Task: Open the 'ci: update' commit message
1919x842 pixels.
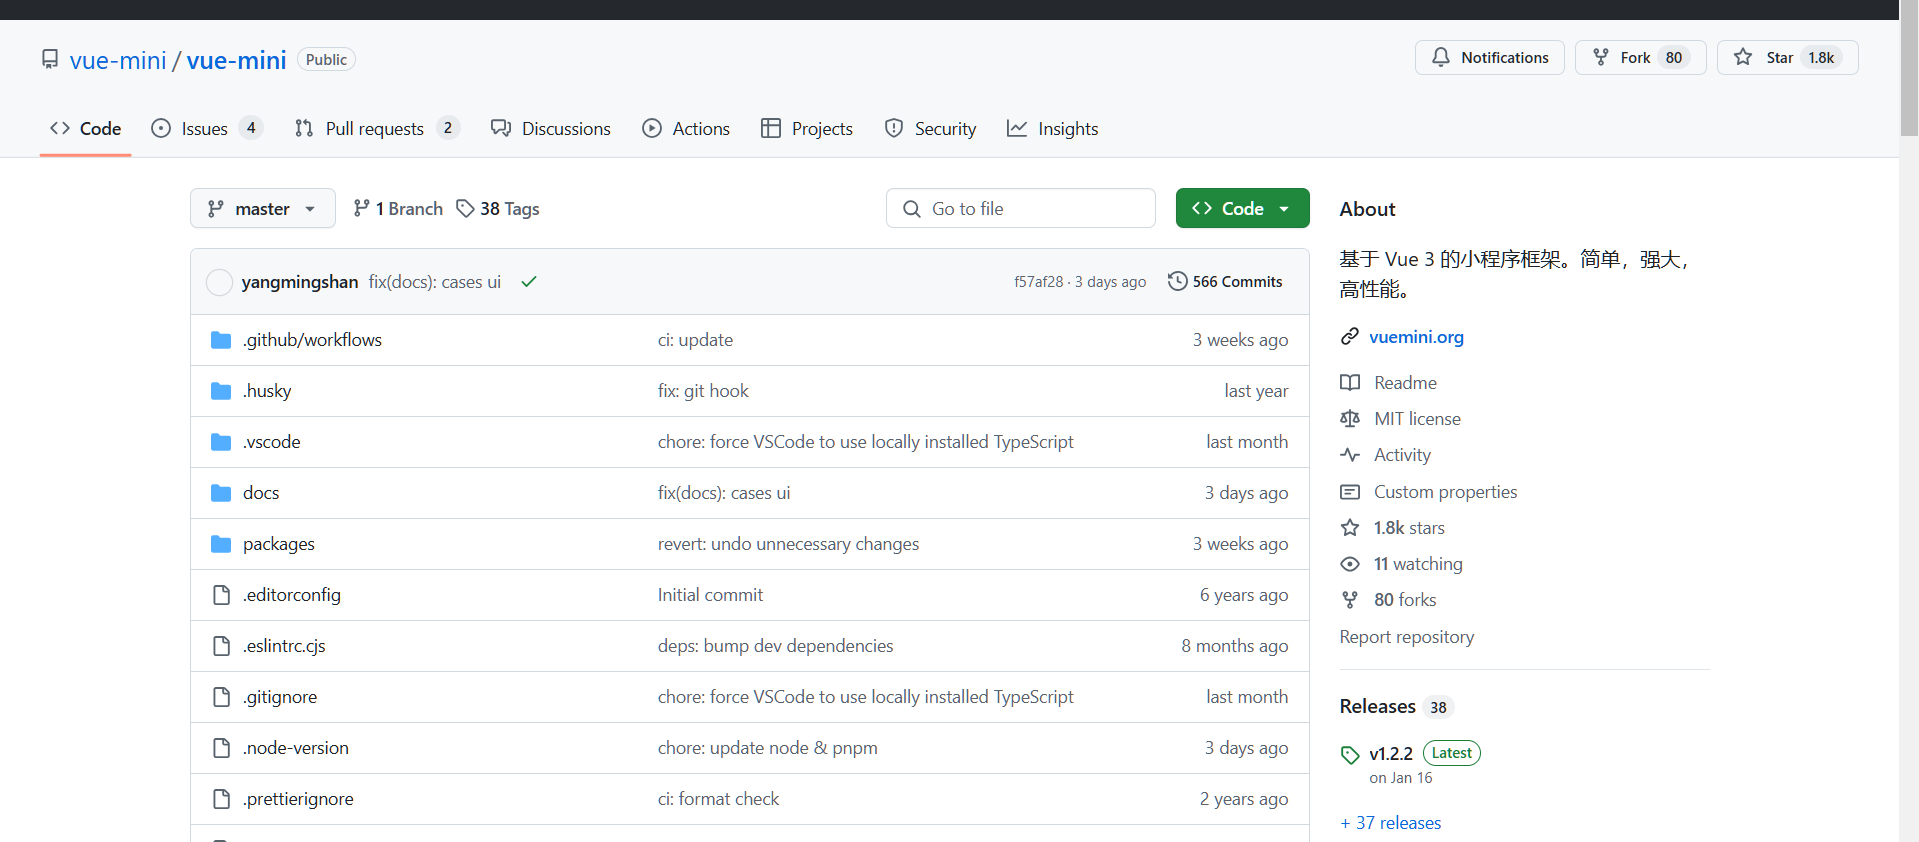Action: tap(695, 340)
